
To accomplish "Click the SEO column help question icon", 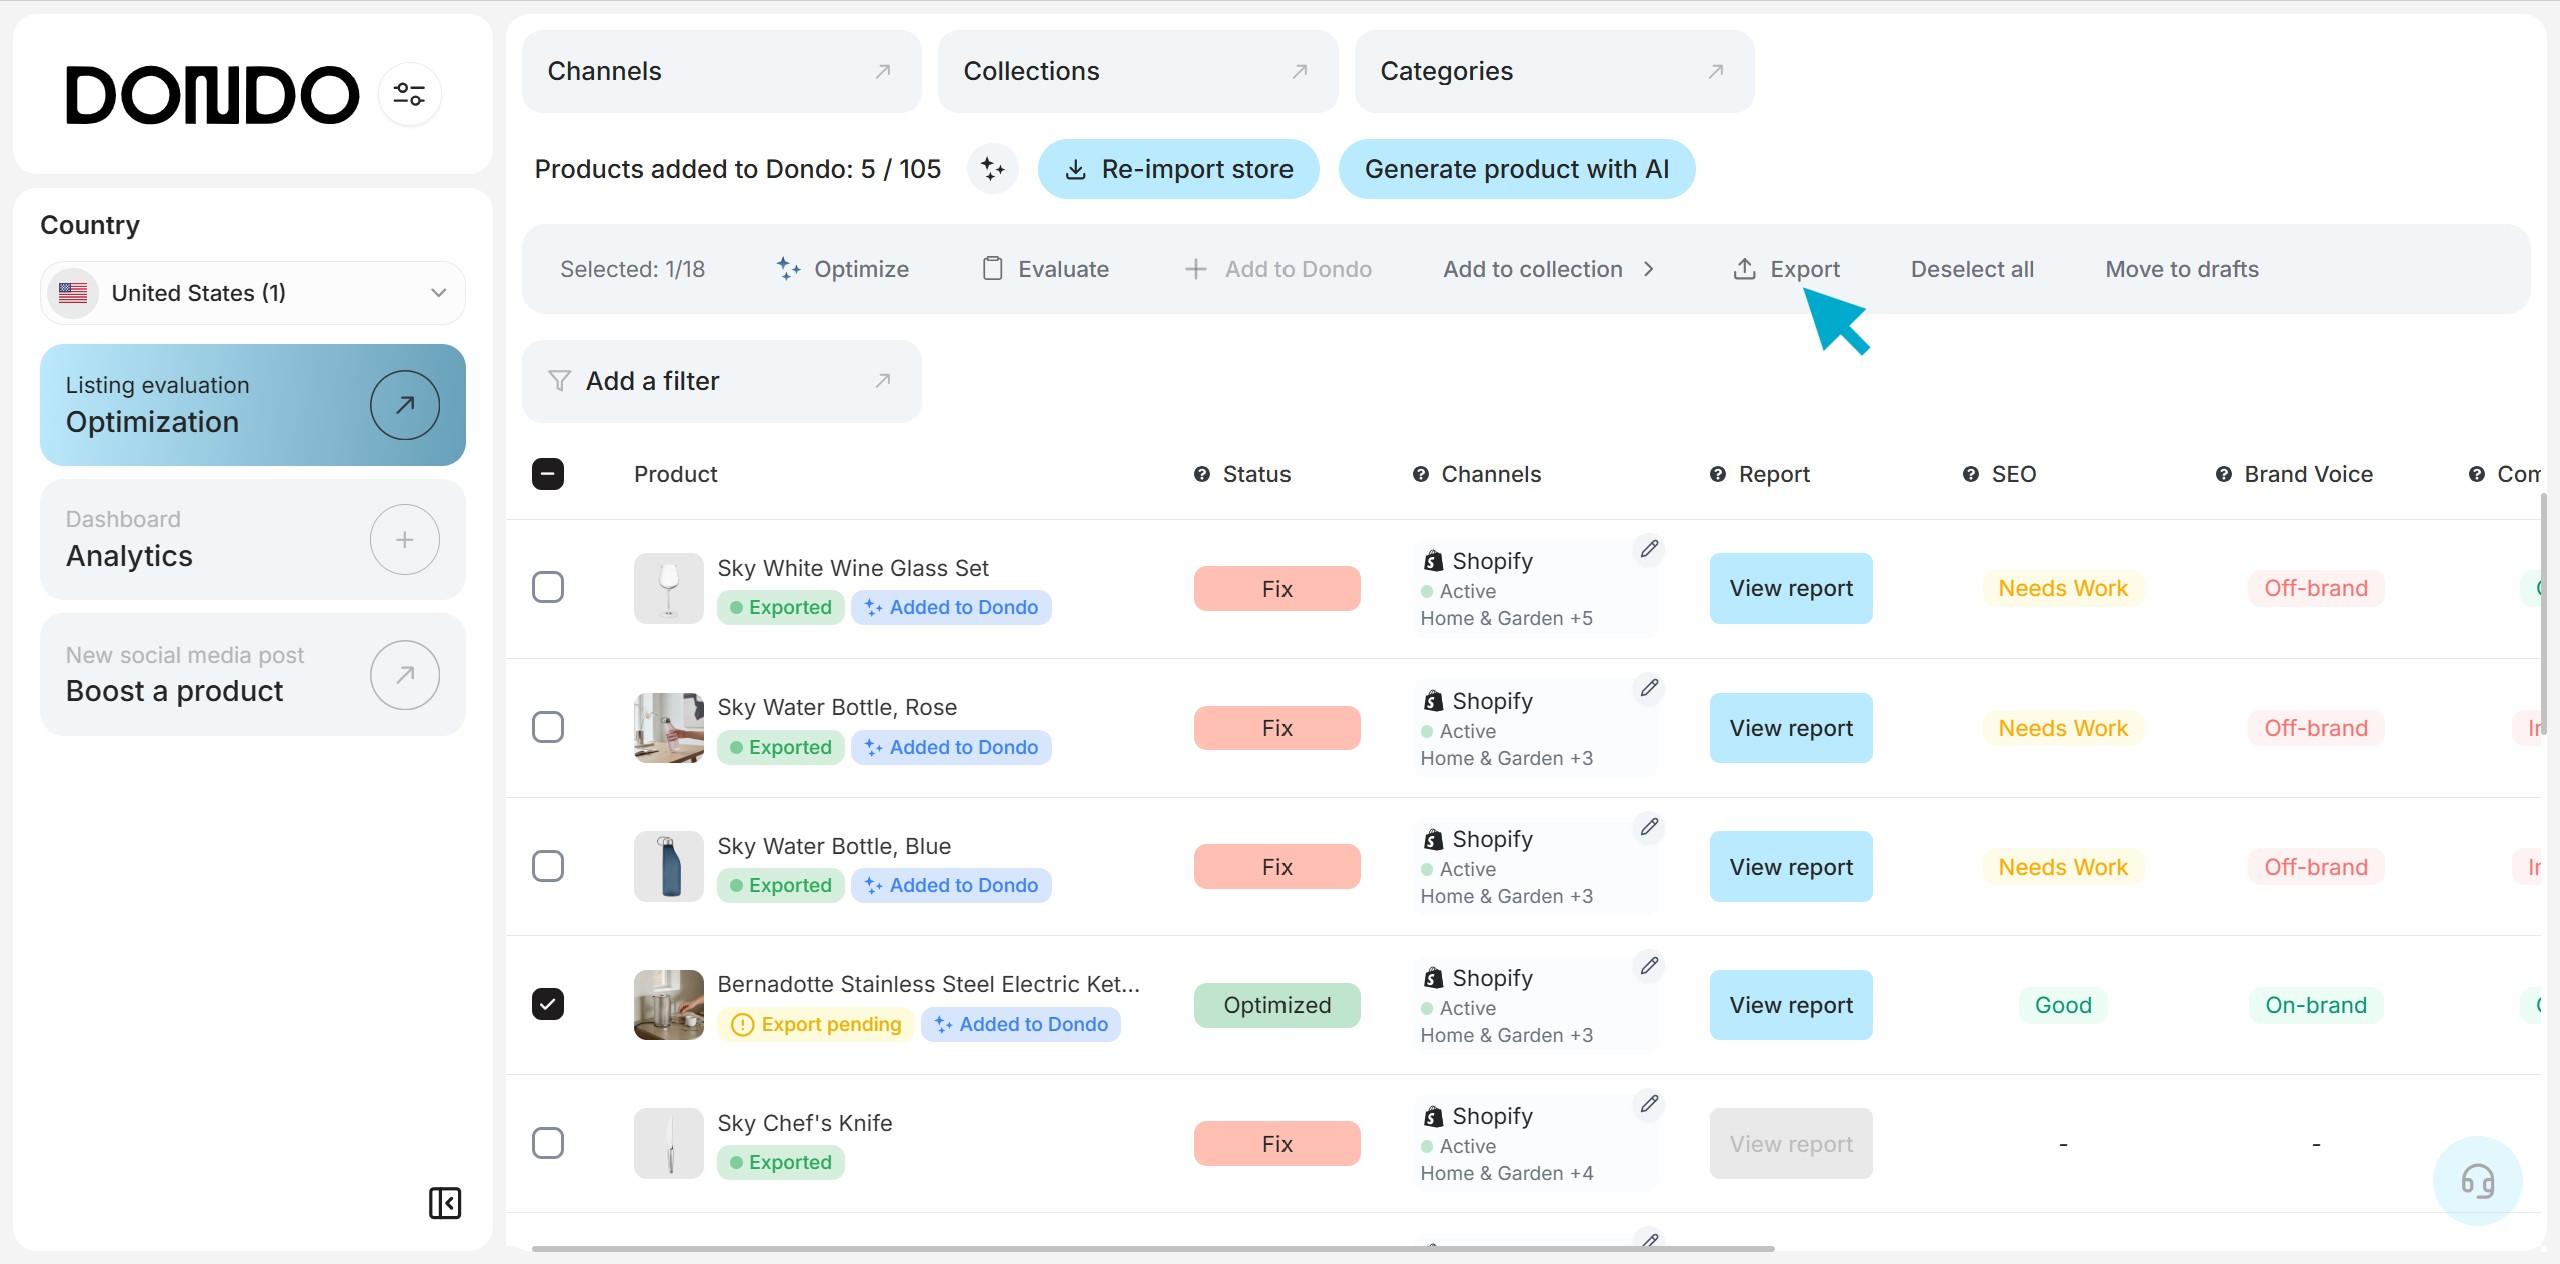I will pyautogui.click(x=1970, y=474).
